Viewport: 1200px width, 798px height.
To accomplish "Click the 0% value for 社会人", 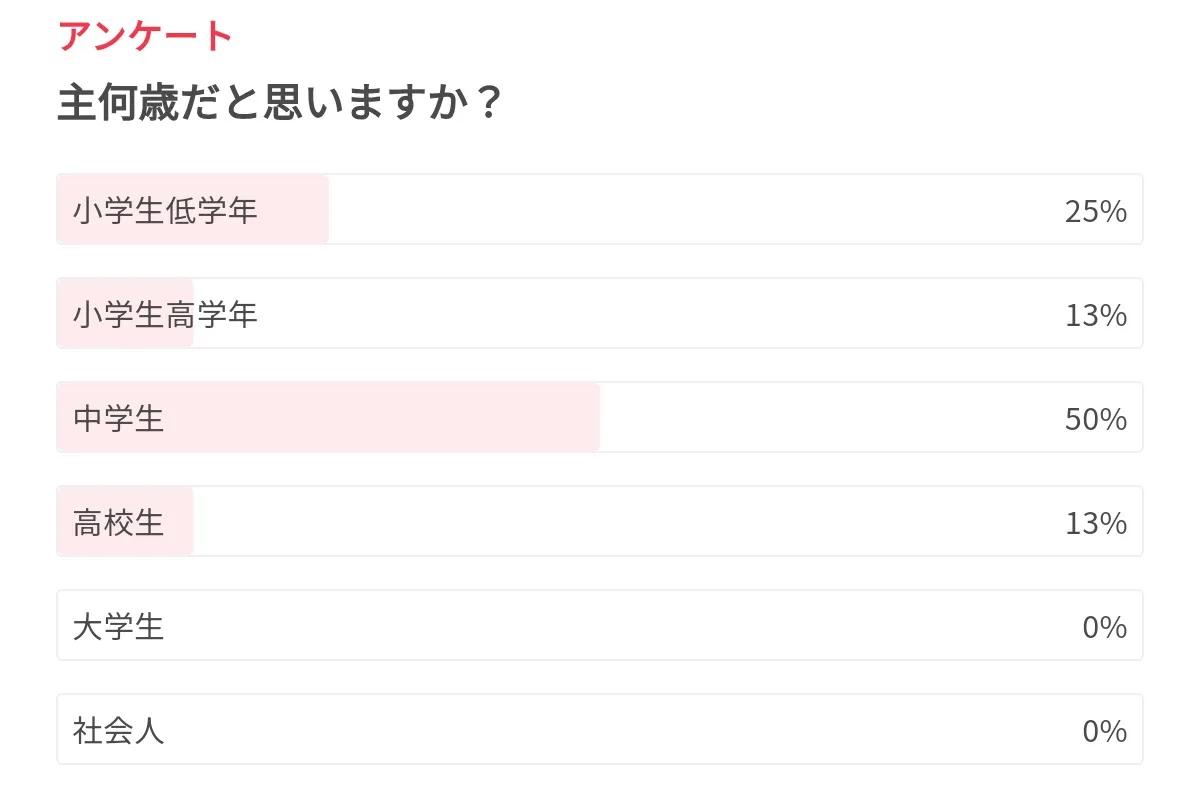I will 1104,731.
